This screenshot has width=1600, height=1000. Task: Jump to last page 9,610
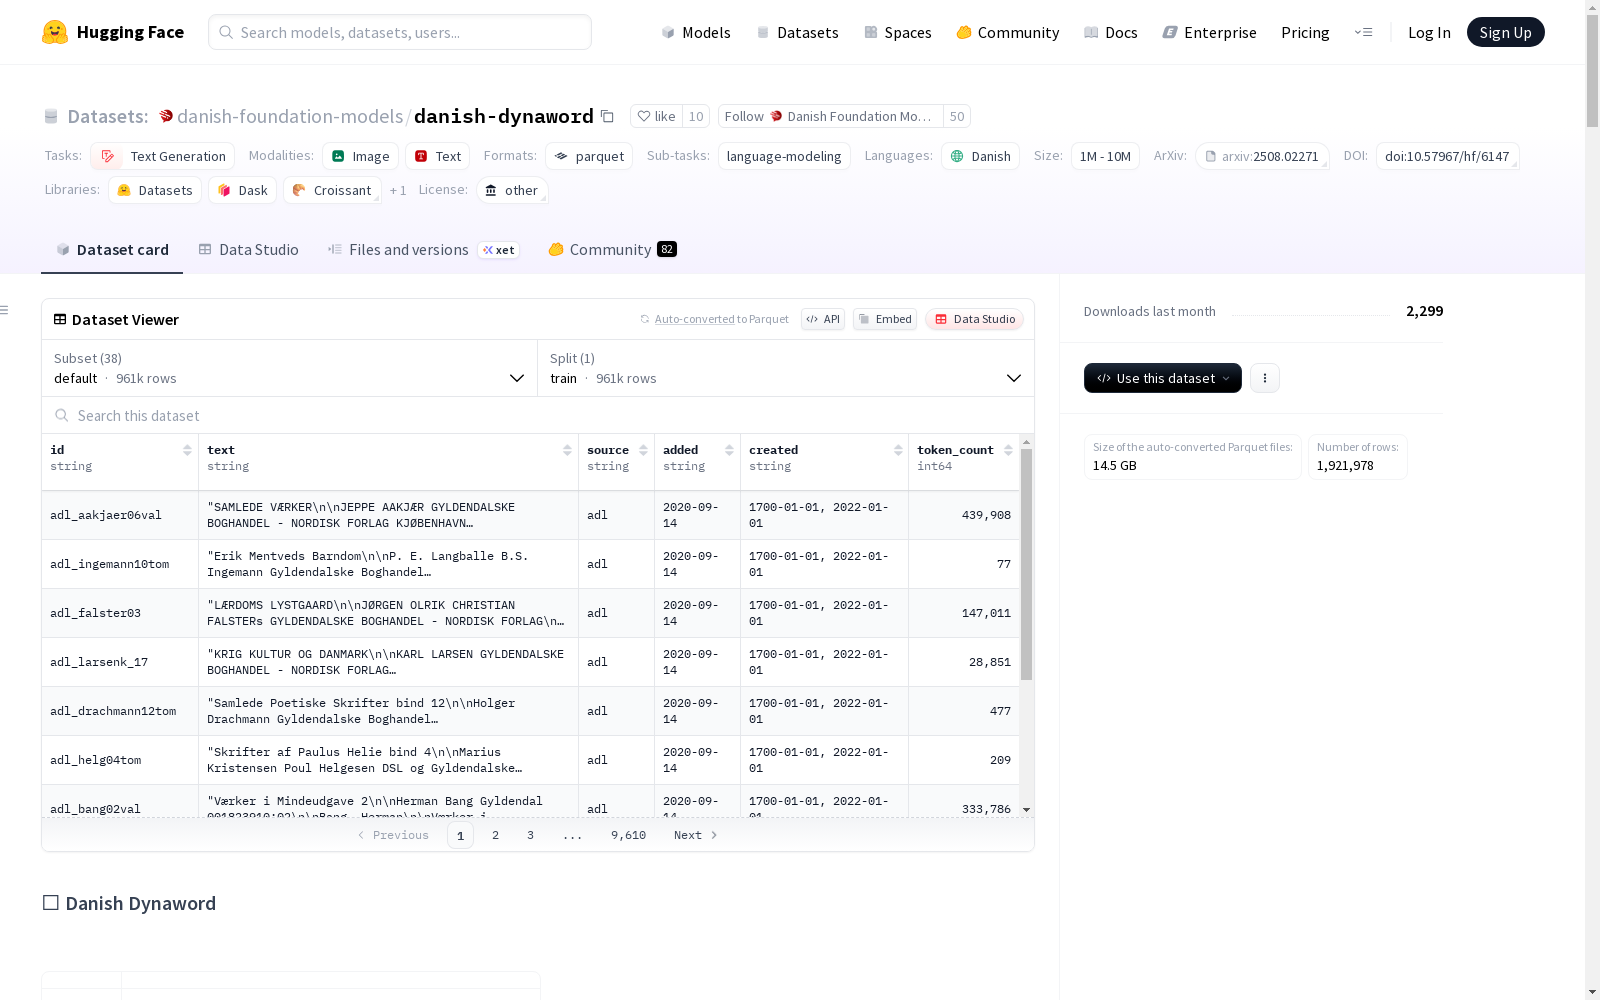[x=628, y=835]
